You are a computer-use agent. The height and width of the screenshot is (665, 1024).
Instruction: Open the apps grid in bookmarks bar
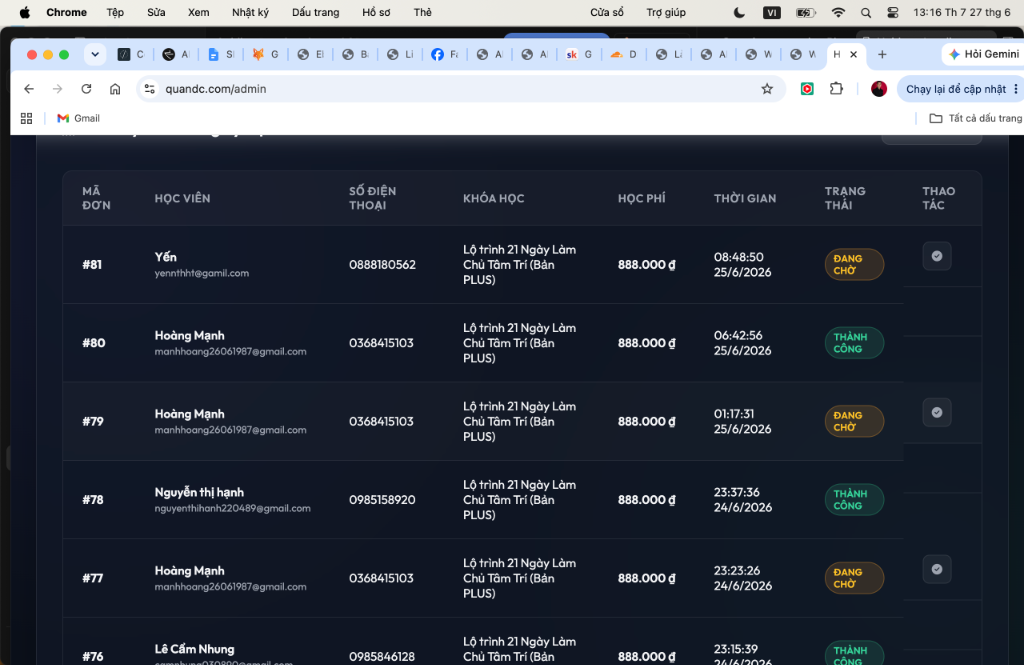(x=26, y=118)
